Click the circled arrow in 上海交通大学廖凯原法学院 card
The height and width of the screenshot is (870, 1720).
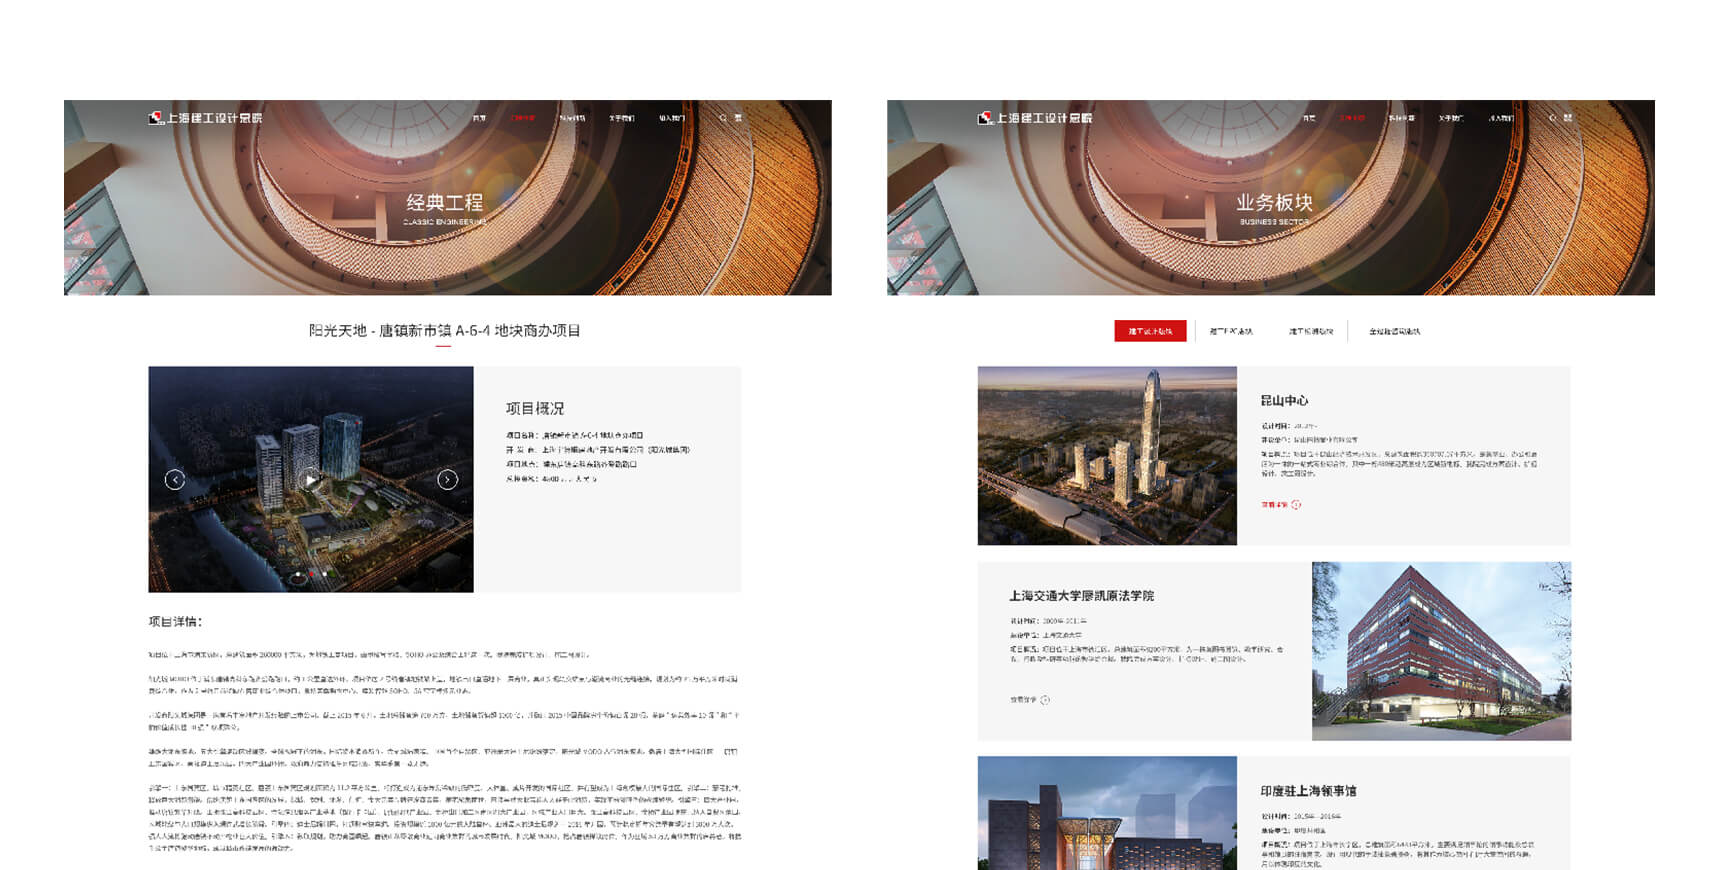pos(1045,700)
